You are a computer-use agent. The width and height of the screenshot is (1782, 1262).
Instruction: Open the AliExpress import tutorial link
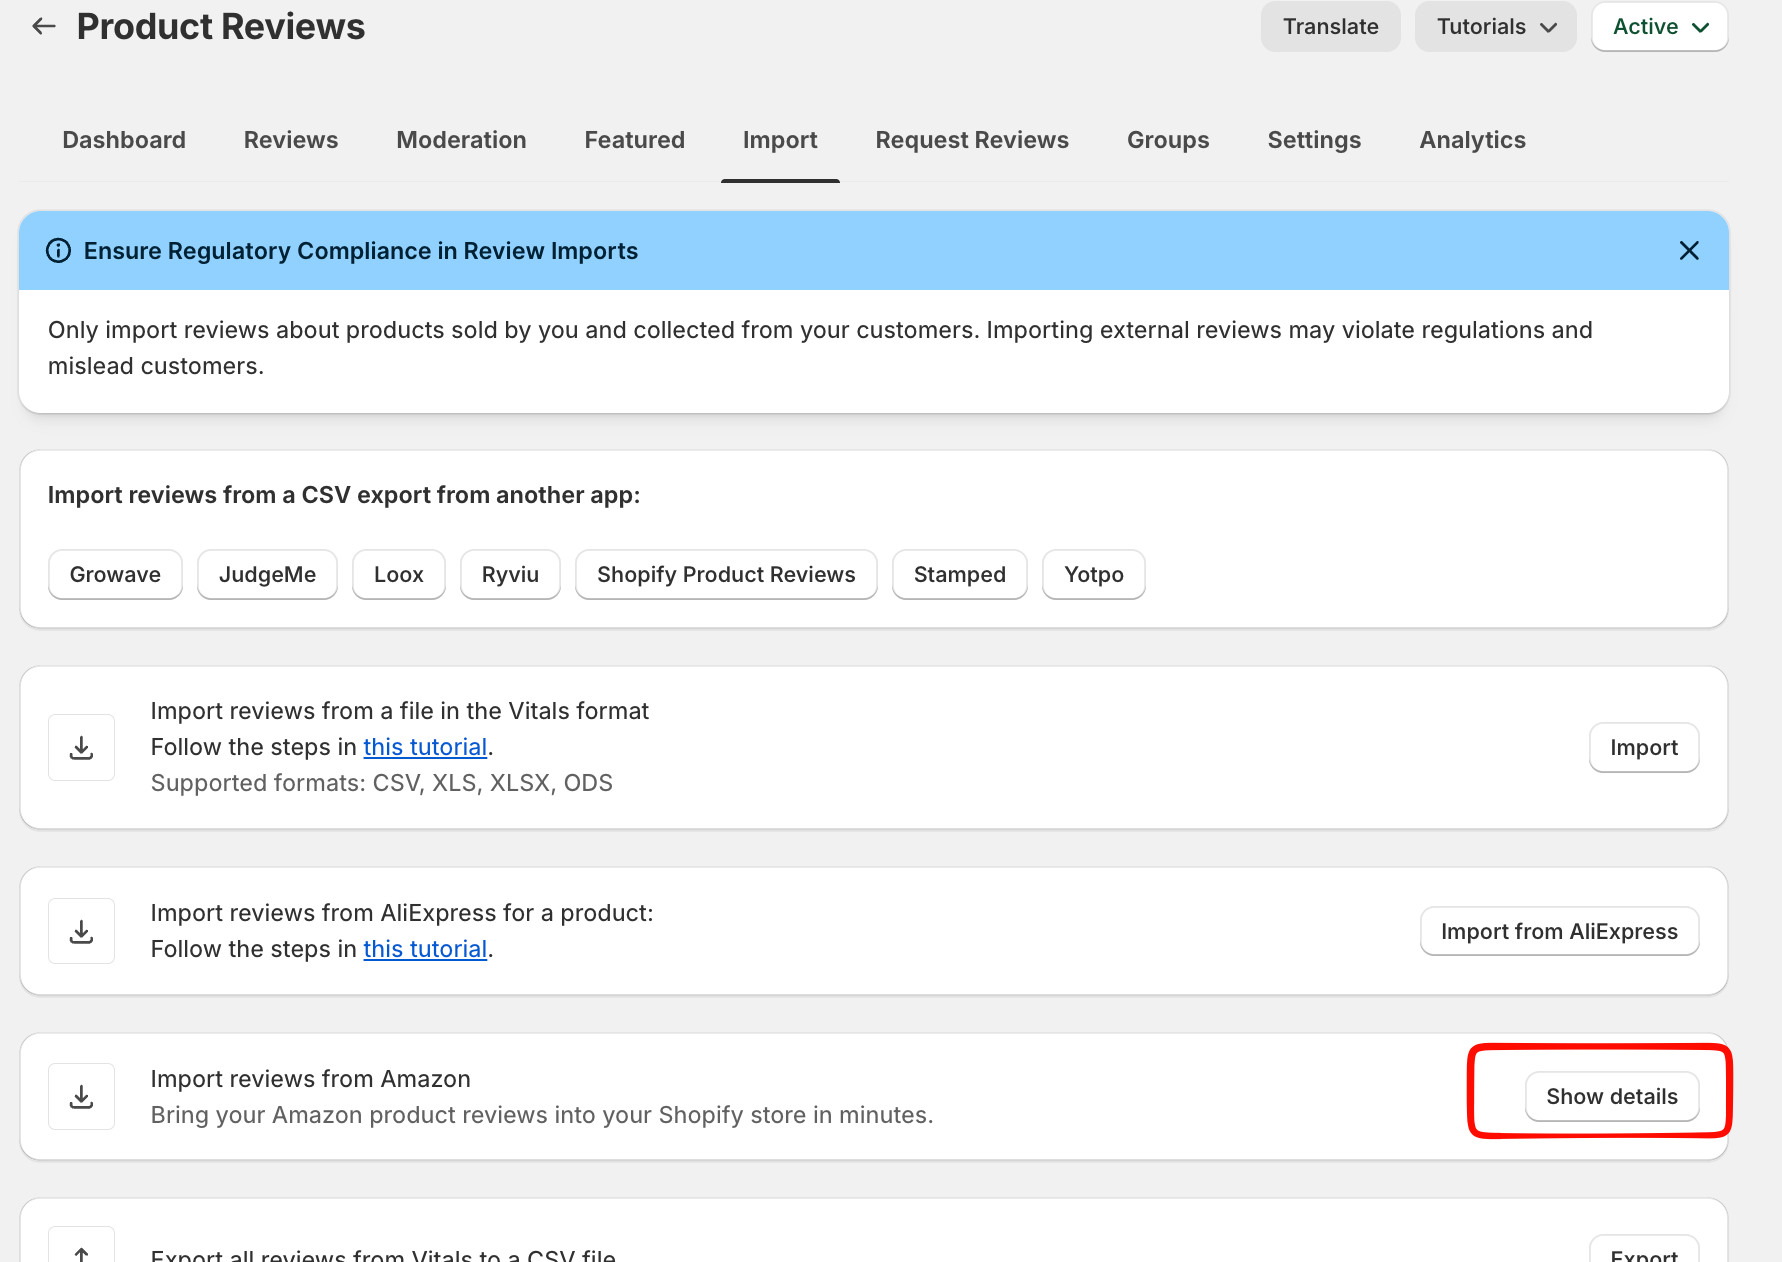(425, 950)
